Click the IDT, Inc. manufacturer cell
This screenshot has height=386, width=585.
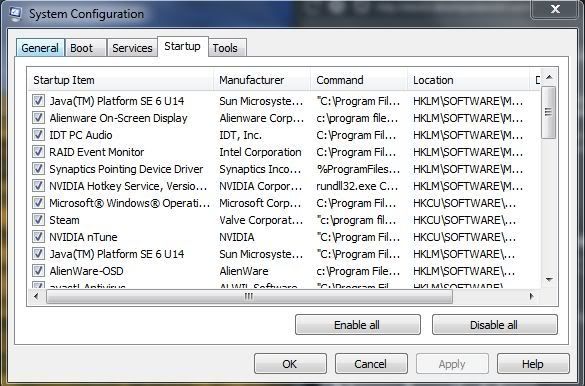[241, 135]
